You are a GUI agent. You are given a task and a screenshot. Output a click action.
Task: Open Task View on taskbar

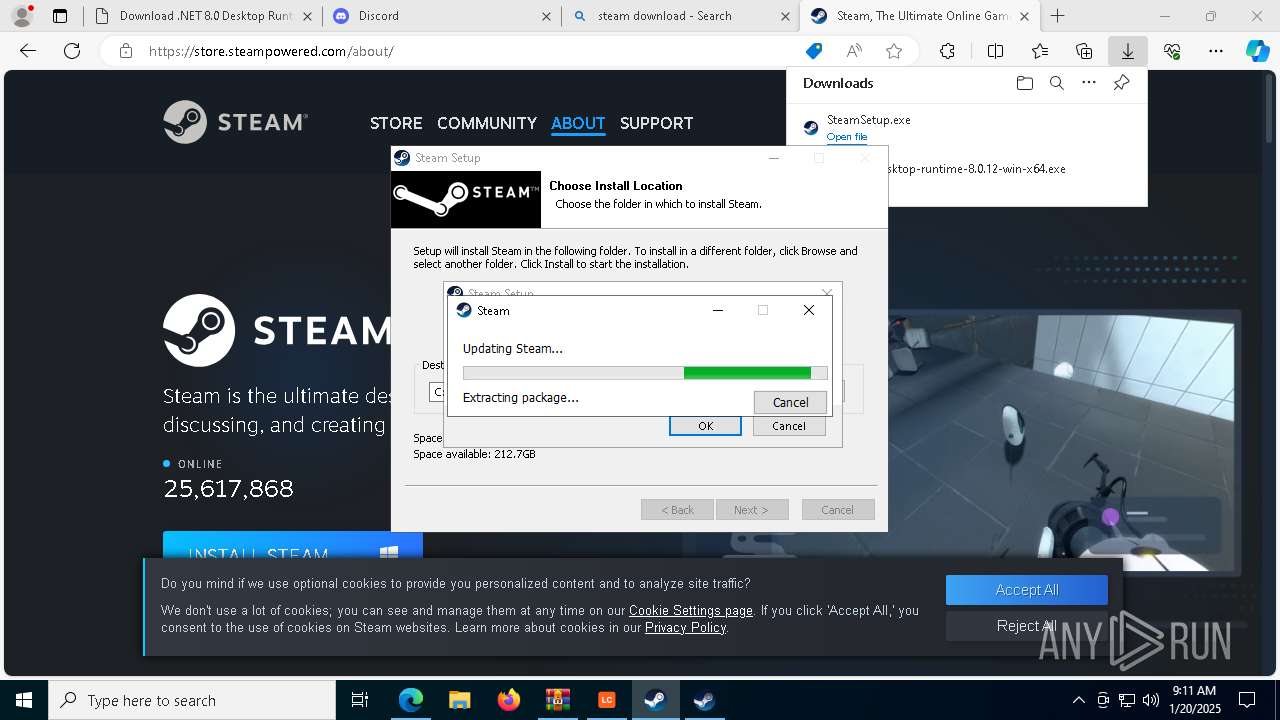coord(360,700)
